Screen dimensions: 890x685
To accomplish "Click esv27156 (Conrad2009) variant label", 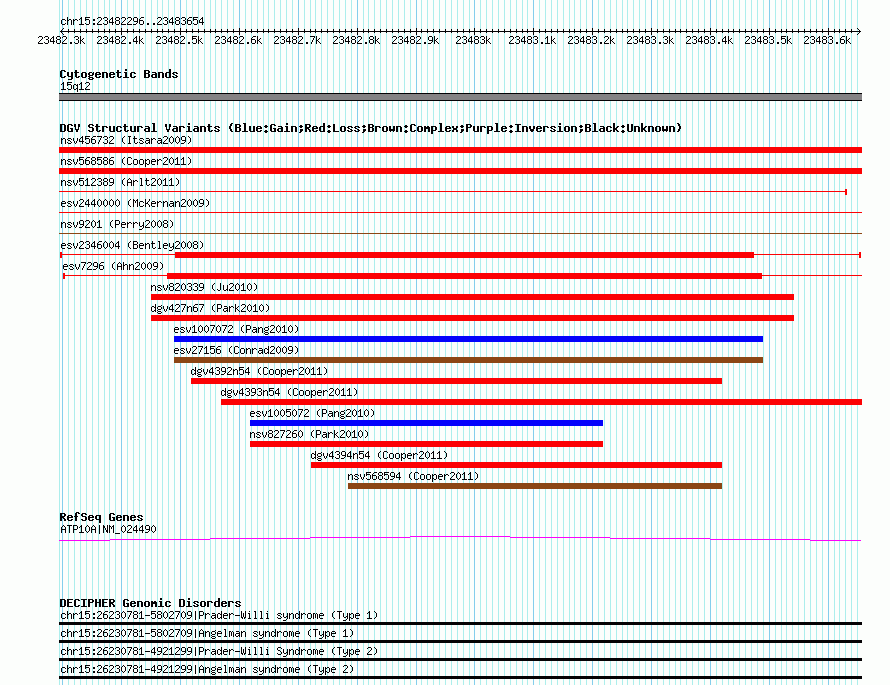I will (x=236, y=350).
